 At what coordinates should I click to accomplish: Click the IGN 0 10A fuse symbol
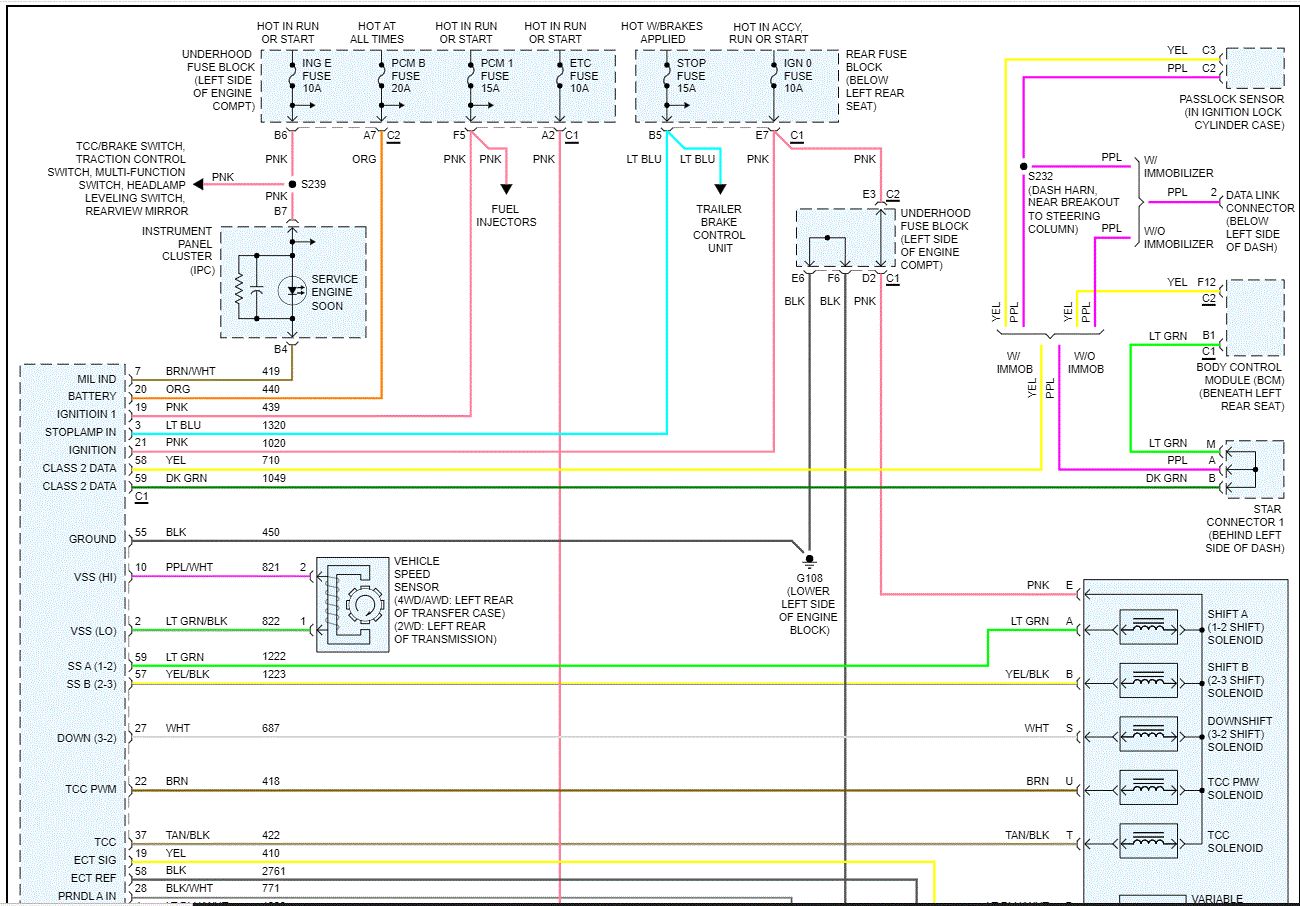coord(773,76)
